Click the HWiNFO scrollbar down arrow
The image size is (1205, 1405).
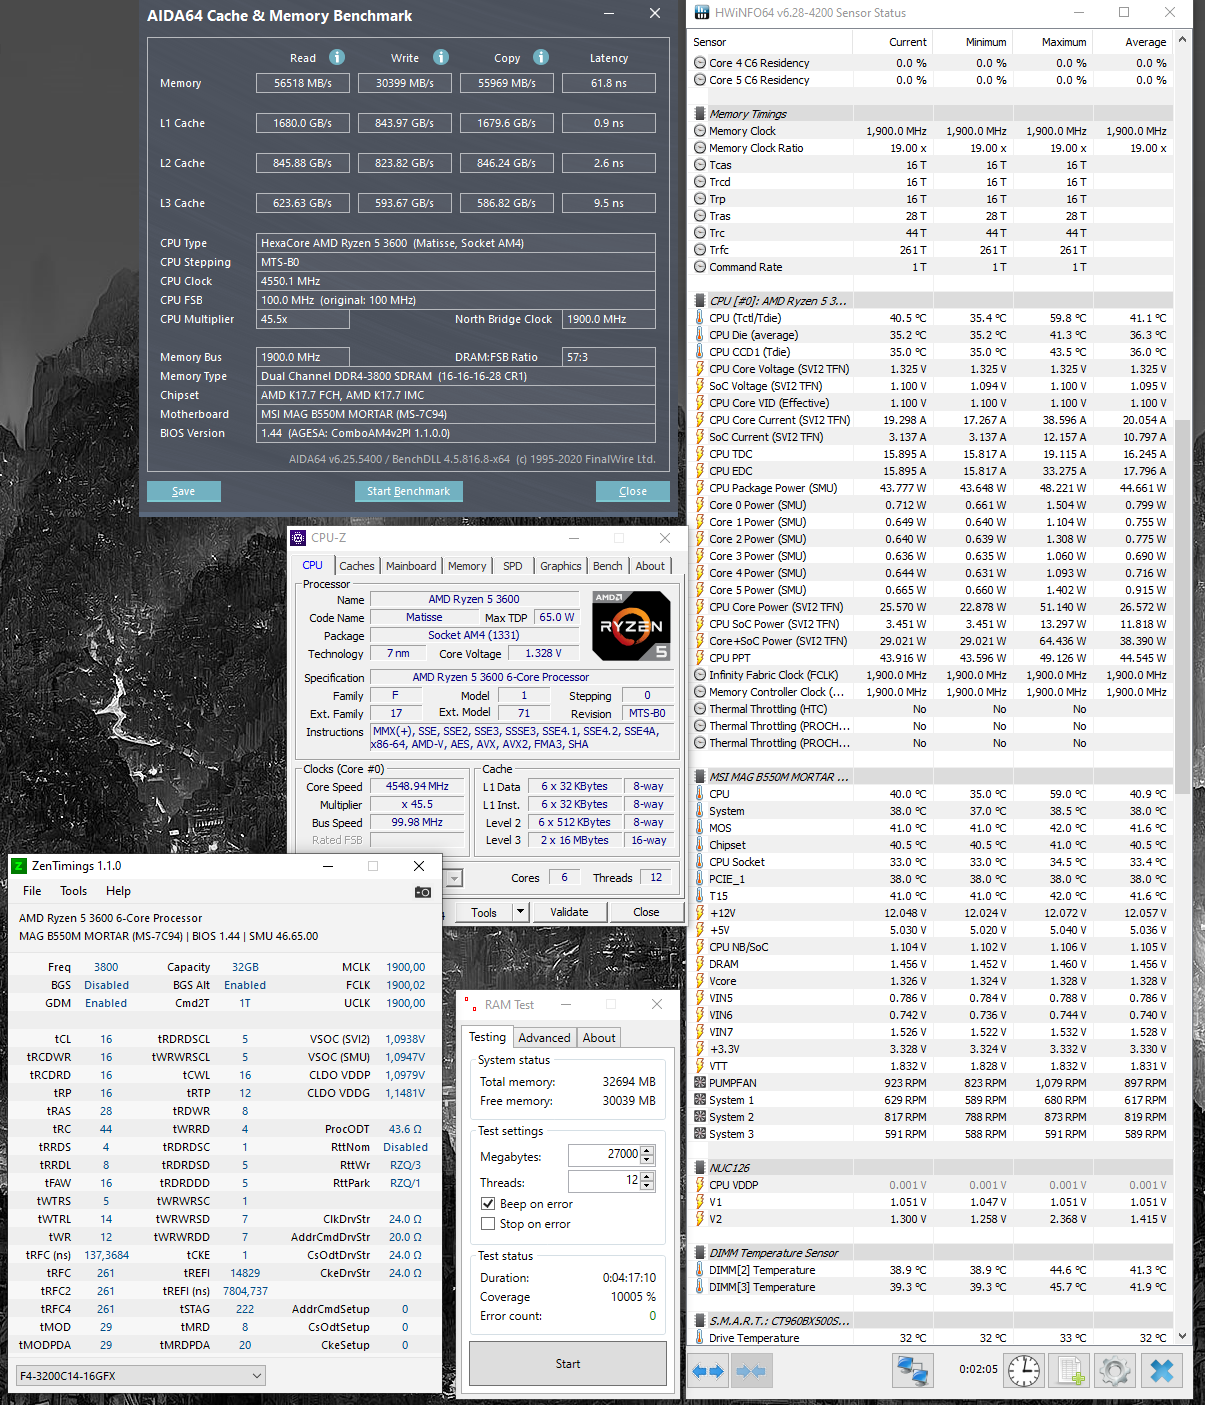pyautogui.click(x=1183, y=1336)
